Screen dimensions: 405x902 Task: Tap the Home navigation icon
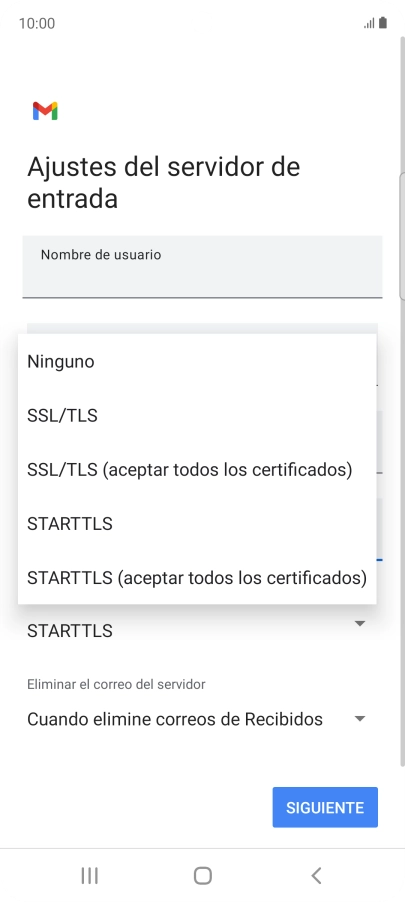point(202,876)
